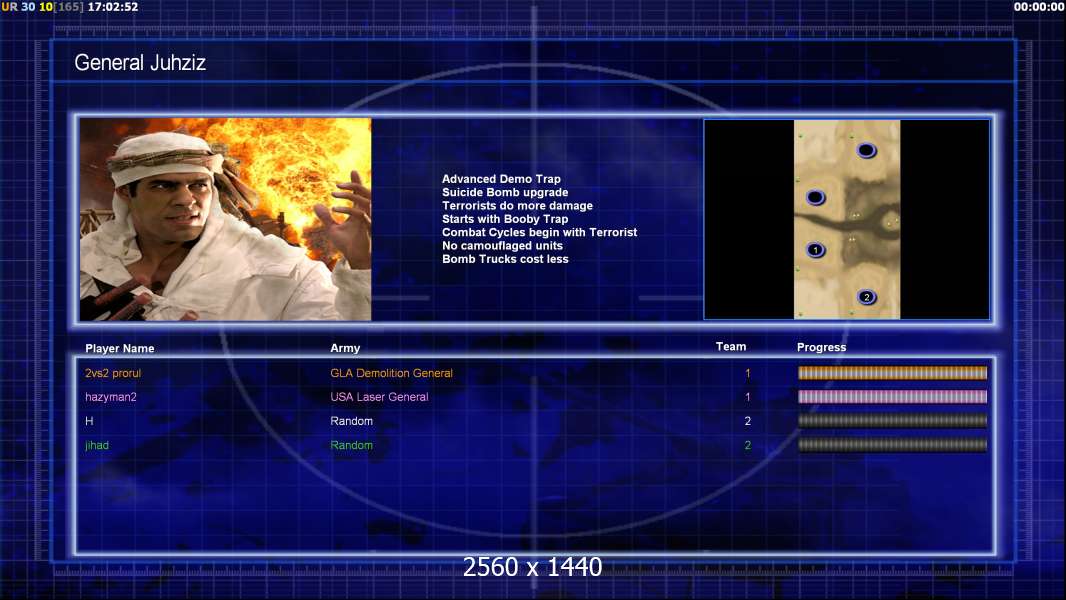
Task: Click start position marker 1 on minimap
Action: pyautogui.click(x=815, y=250)
